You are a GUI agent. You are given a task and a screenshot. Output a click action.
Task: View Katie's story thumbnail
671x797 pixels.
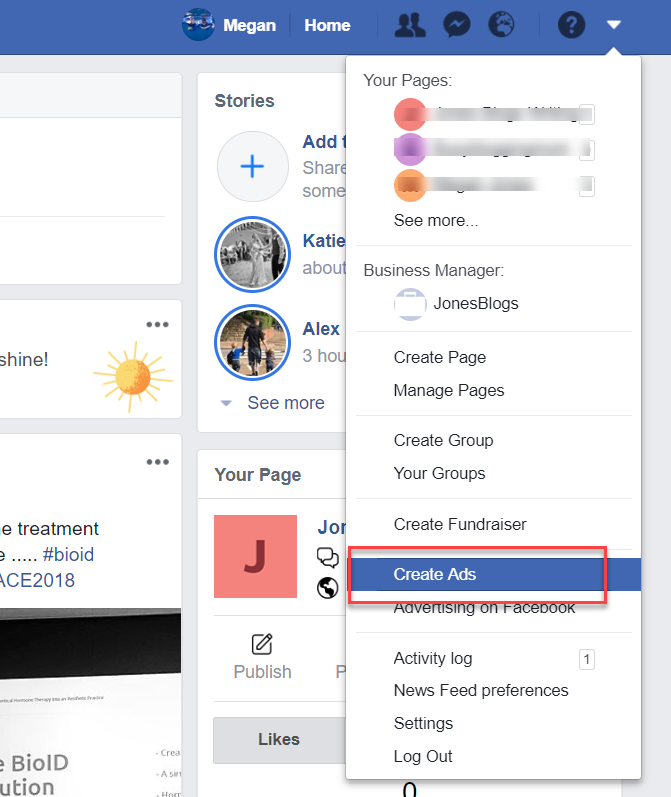[x=253, y=255]
